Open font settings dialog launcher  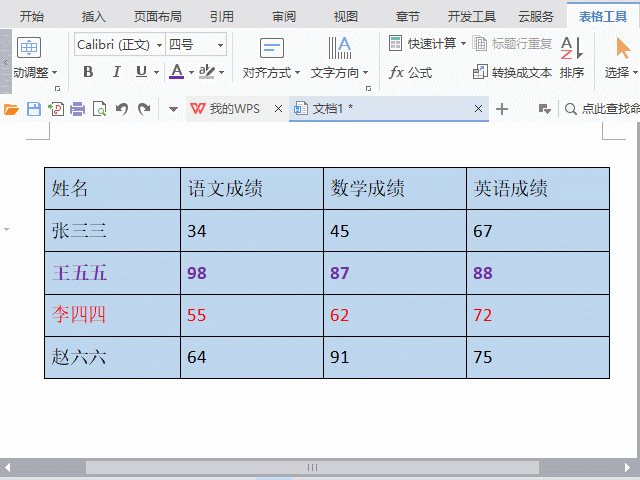[58, 88]
